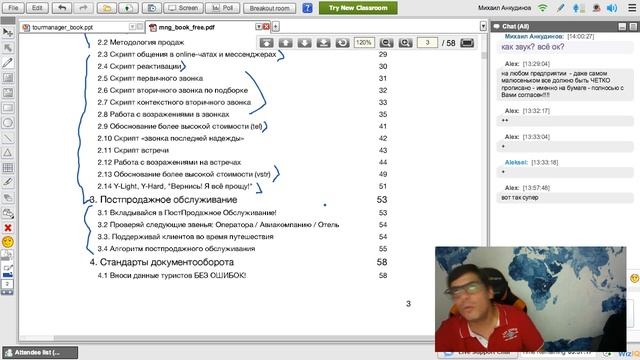
Task: Select the move/pointer tool
Action: point(8,33)
